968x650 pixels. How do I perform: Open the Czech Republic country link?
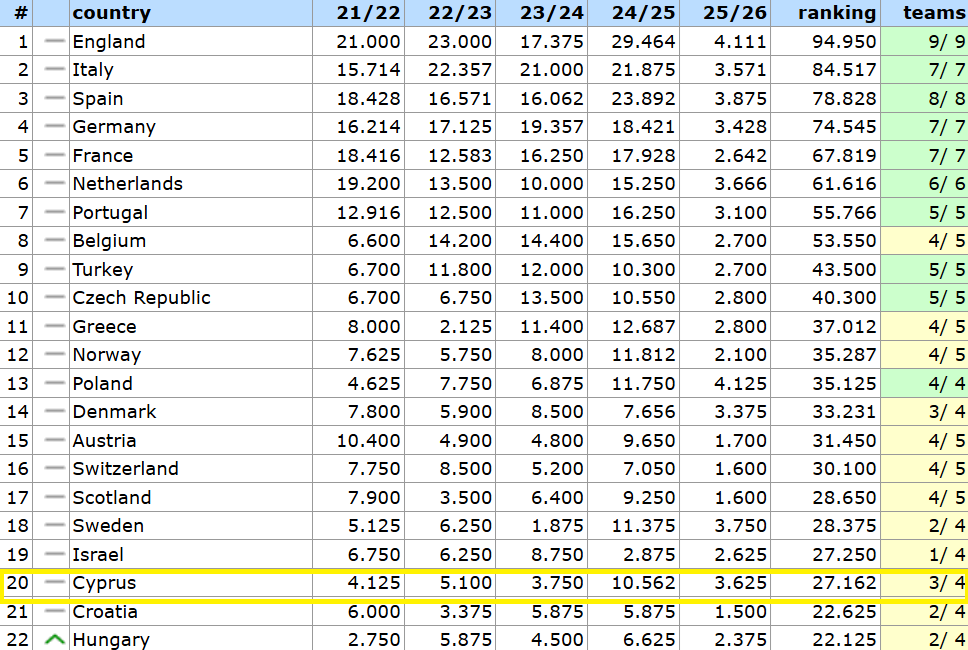[x=141, y=298]
